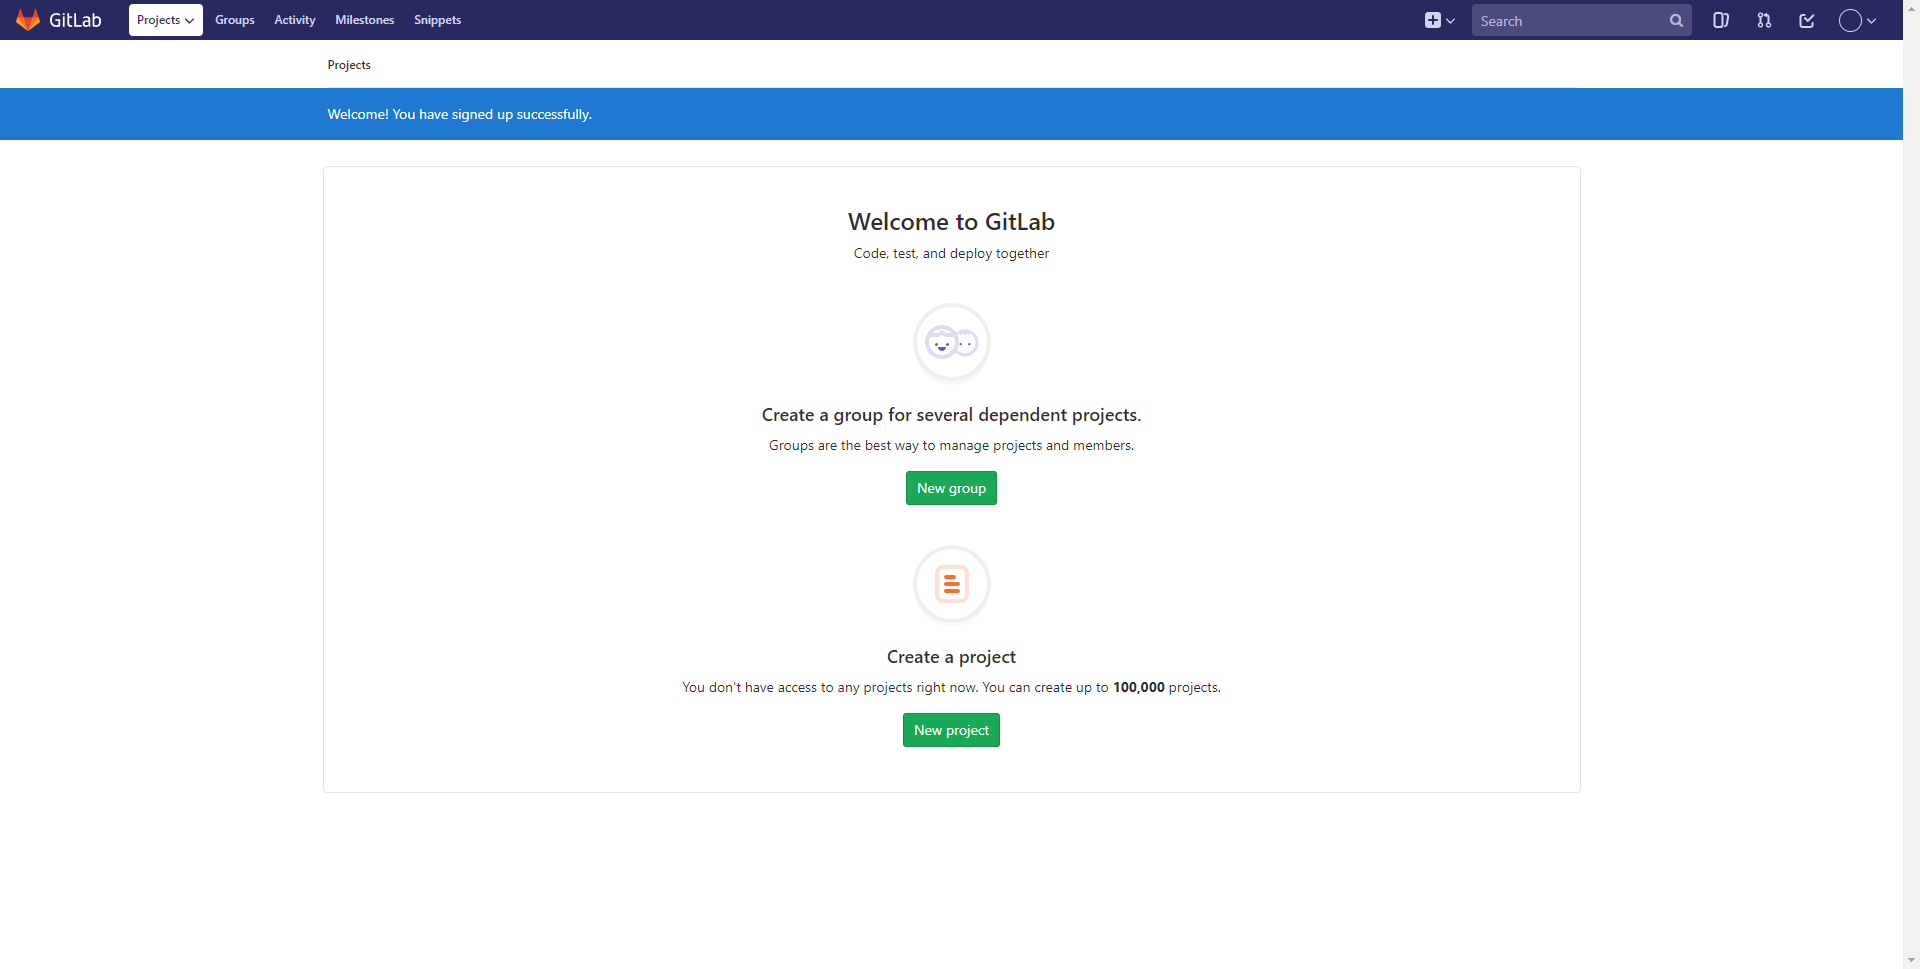Click the signed up successfully message
1920x969 pixels.
click(x=460, y=114)
